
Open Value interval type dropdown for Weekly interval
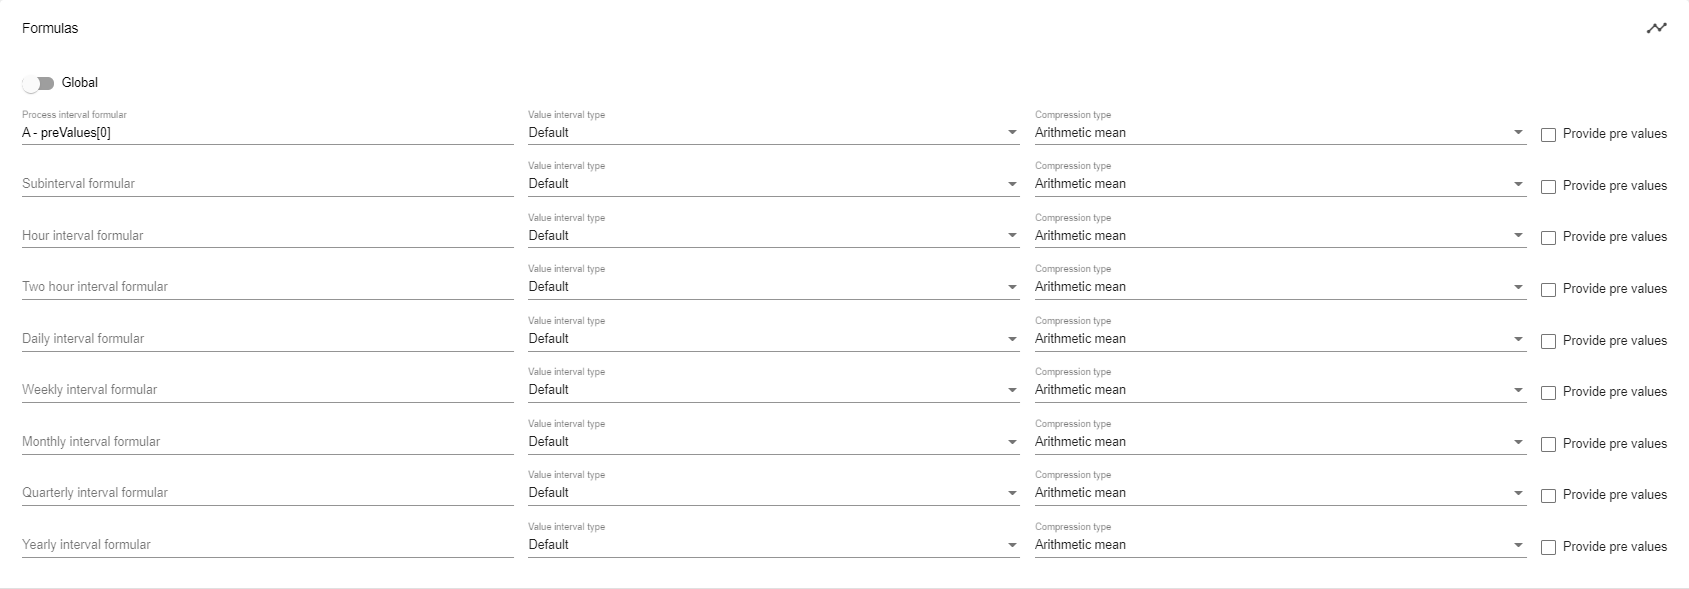pyautogui.click(x=773, y=390)
